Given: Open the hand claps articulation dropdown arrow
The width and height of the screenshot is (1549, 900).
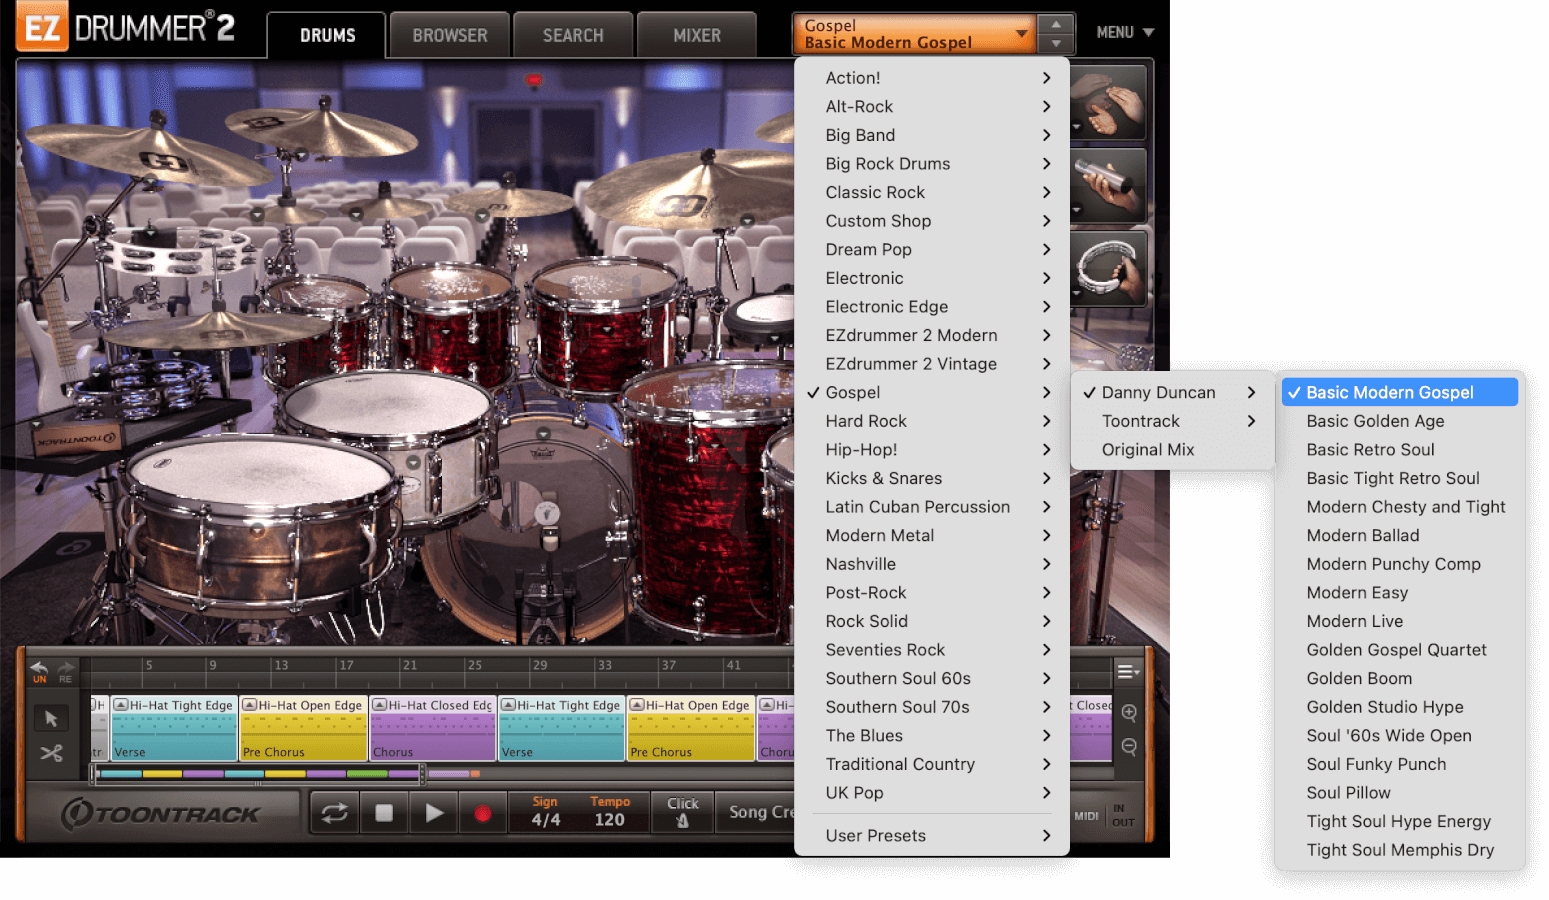Looking at the screenshot, I should coord(1076,127).
